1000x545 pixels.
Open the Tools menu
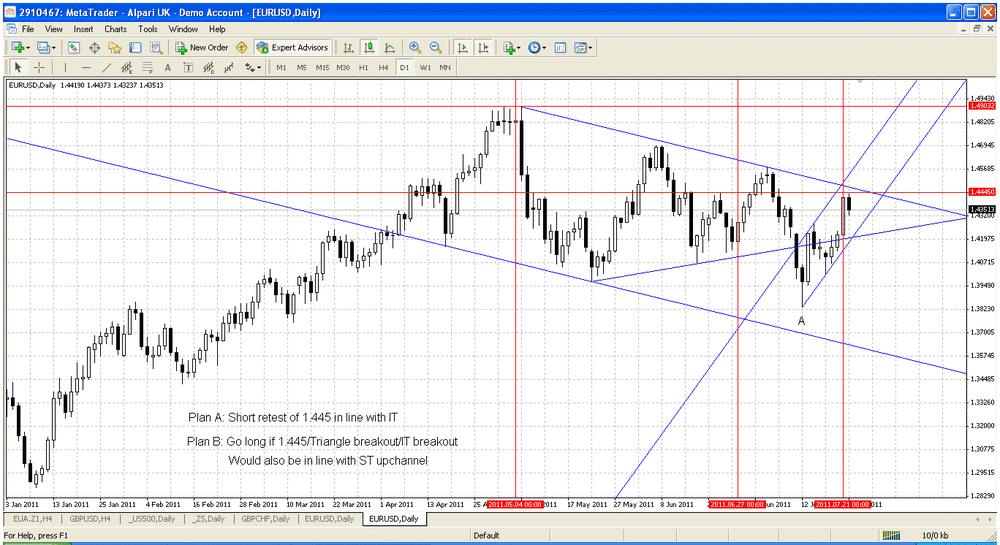coord(148,29)
